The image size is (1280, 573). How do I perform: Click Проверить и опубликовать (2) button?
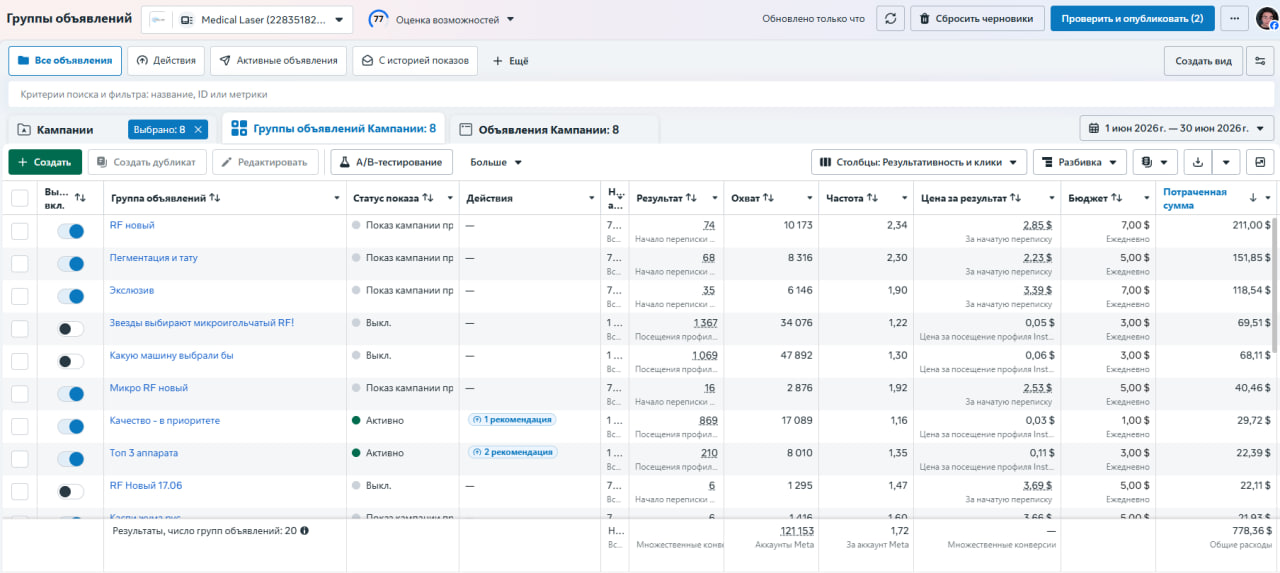pos(1132,19)
